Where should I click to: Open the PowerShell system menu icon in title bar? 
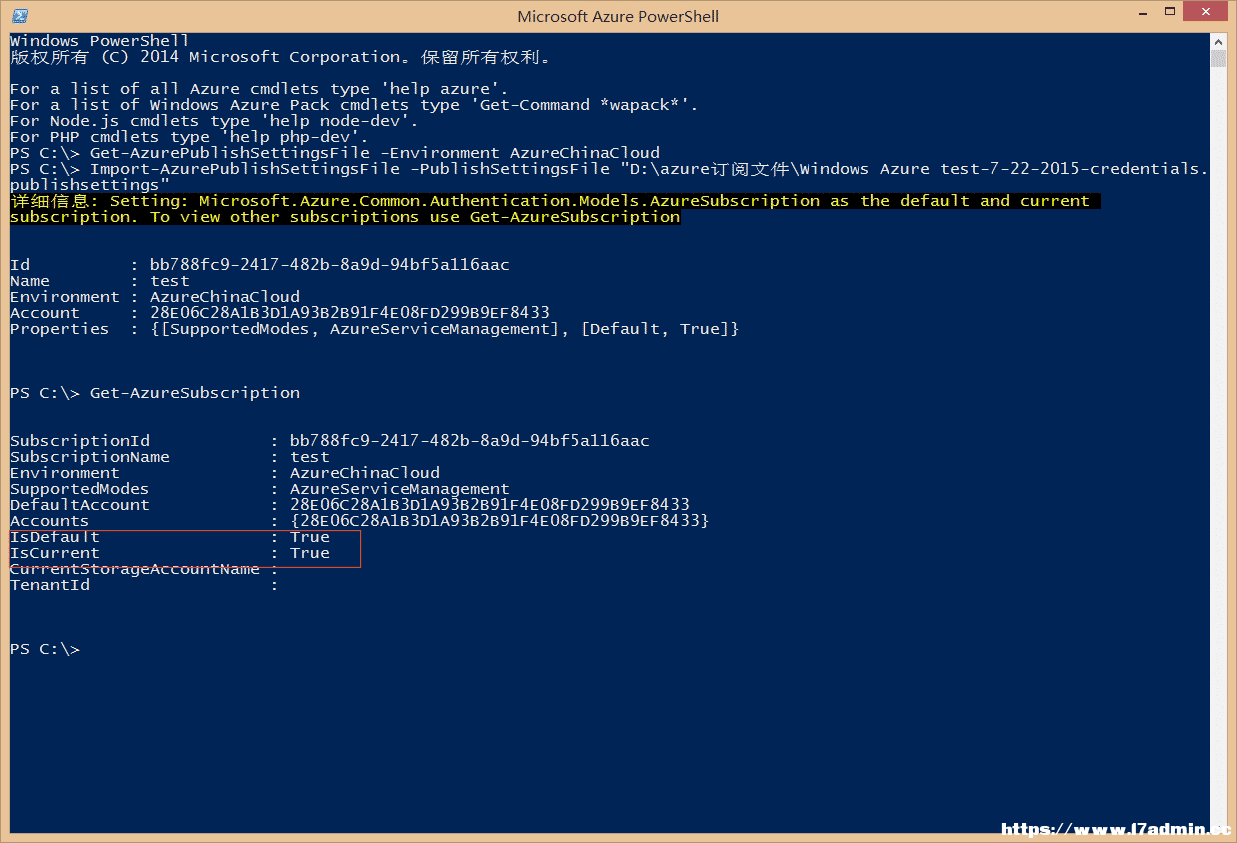[x=19, y=16]
